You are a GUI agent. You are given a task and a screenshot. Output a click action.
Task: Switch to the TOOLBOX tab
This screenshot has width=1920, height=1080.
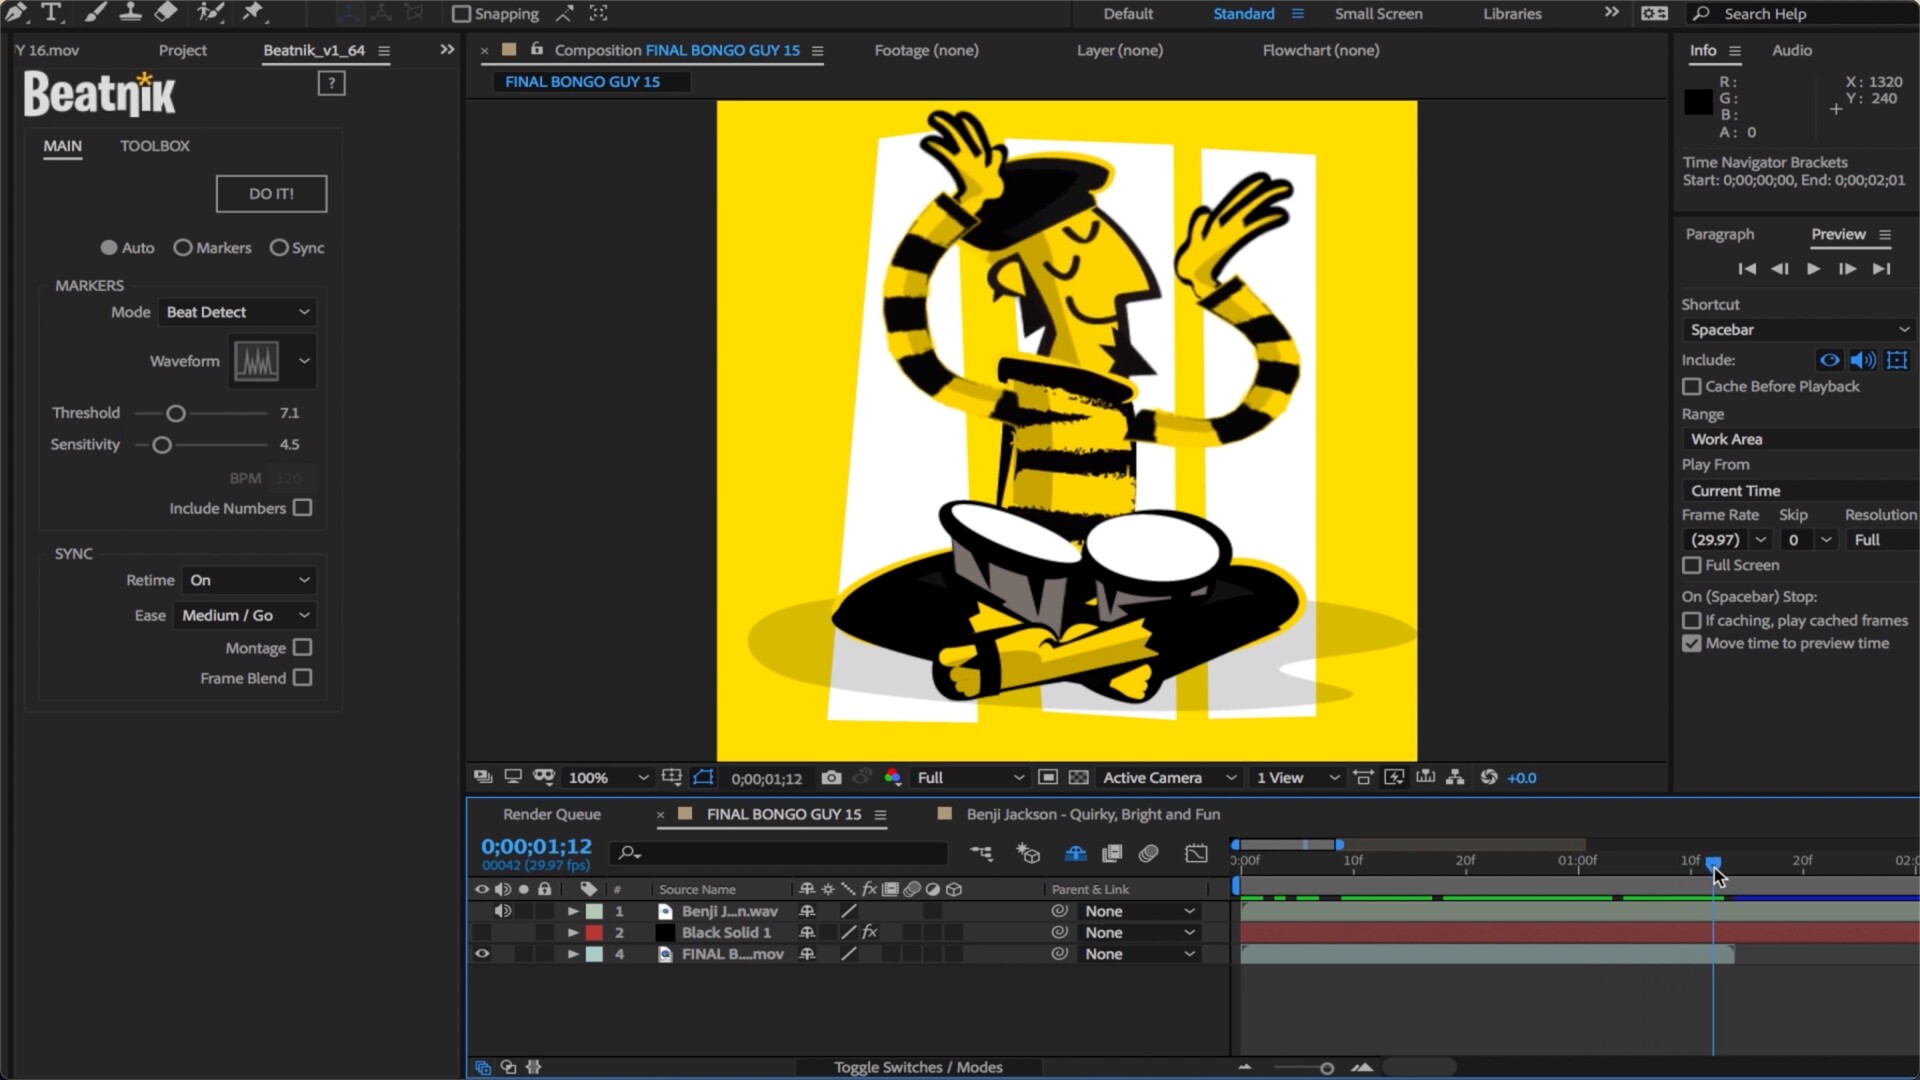click(155, 146)
